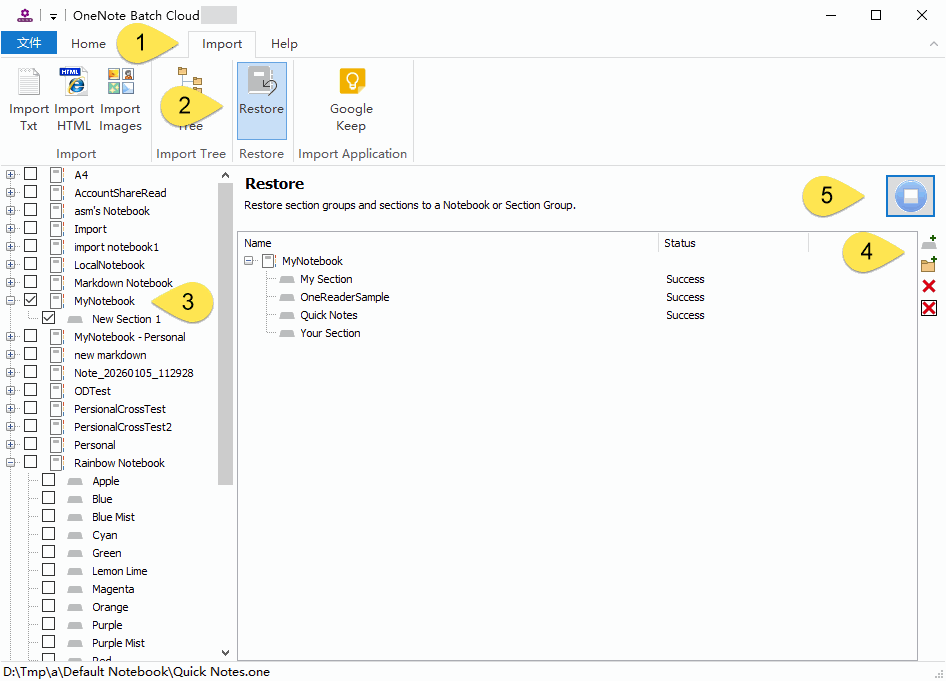The height and width of the screenshot is (681, 946).
Task: Open the Help tab
Action: click(284, 44)
